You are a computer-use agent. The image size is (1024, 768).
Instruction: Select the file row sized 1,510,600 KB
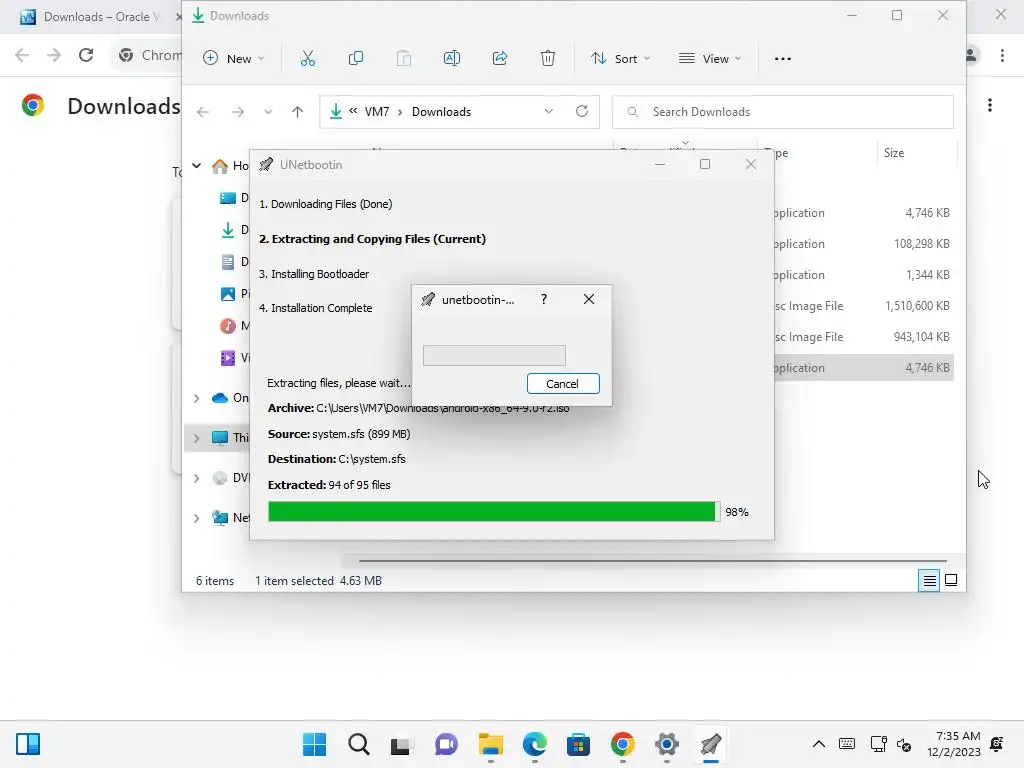pyautogui.click(x=861, y=306)
